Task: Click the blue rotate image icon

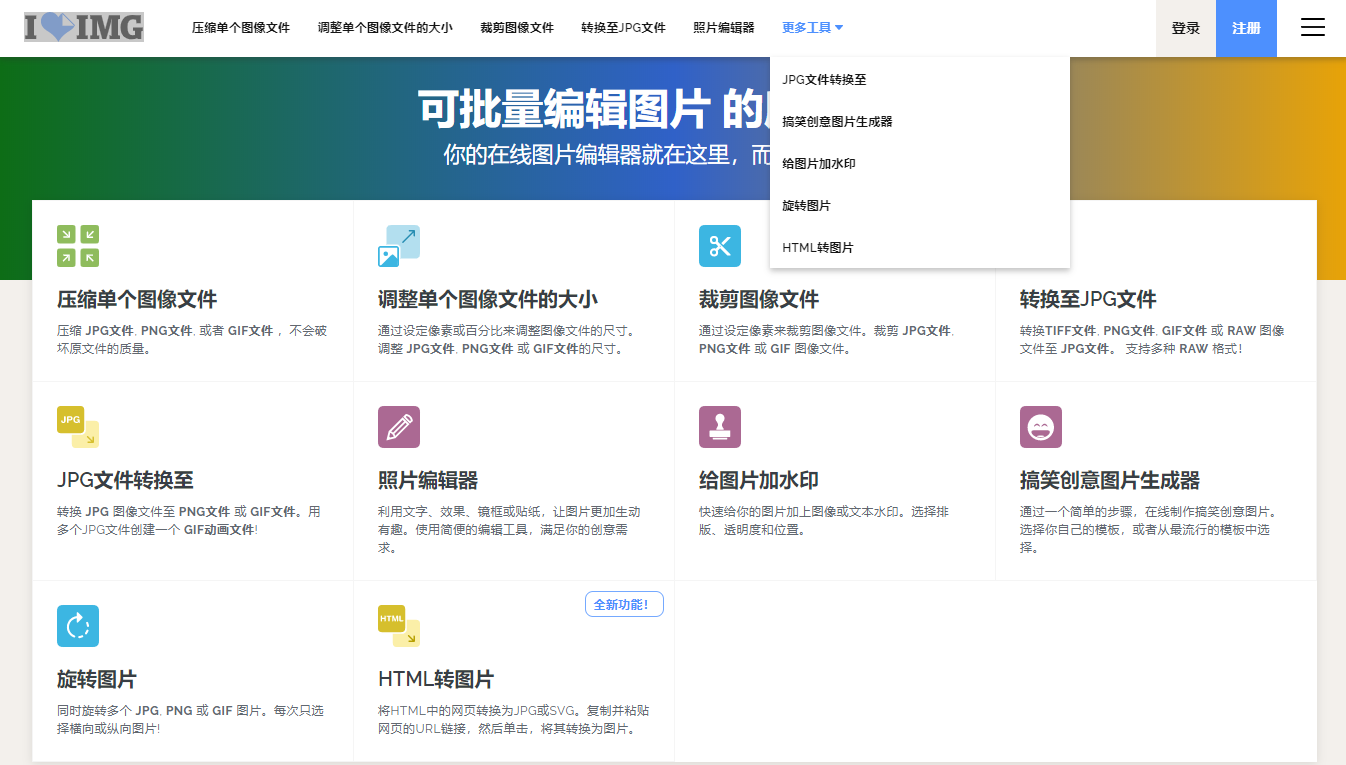Action: click(78, 626)
